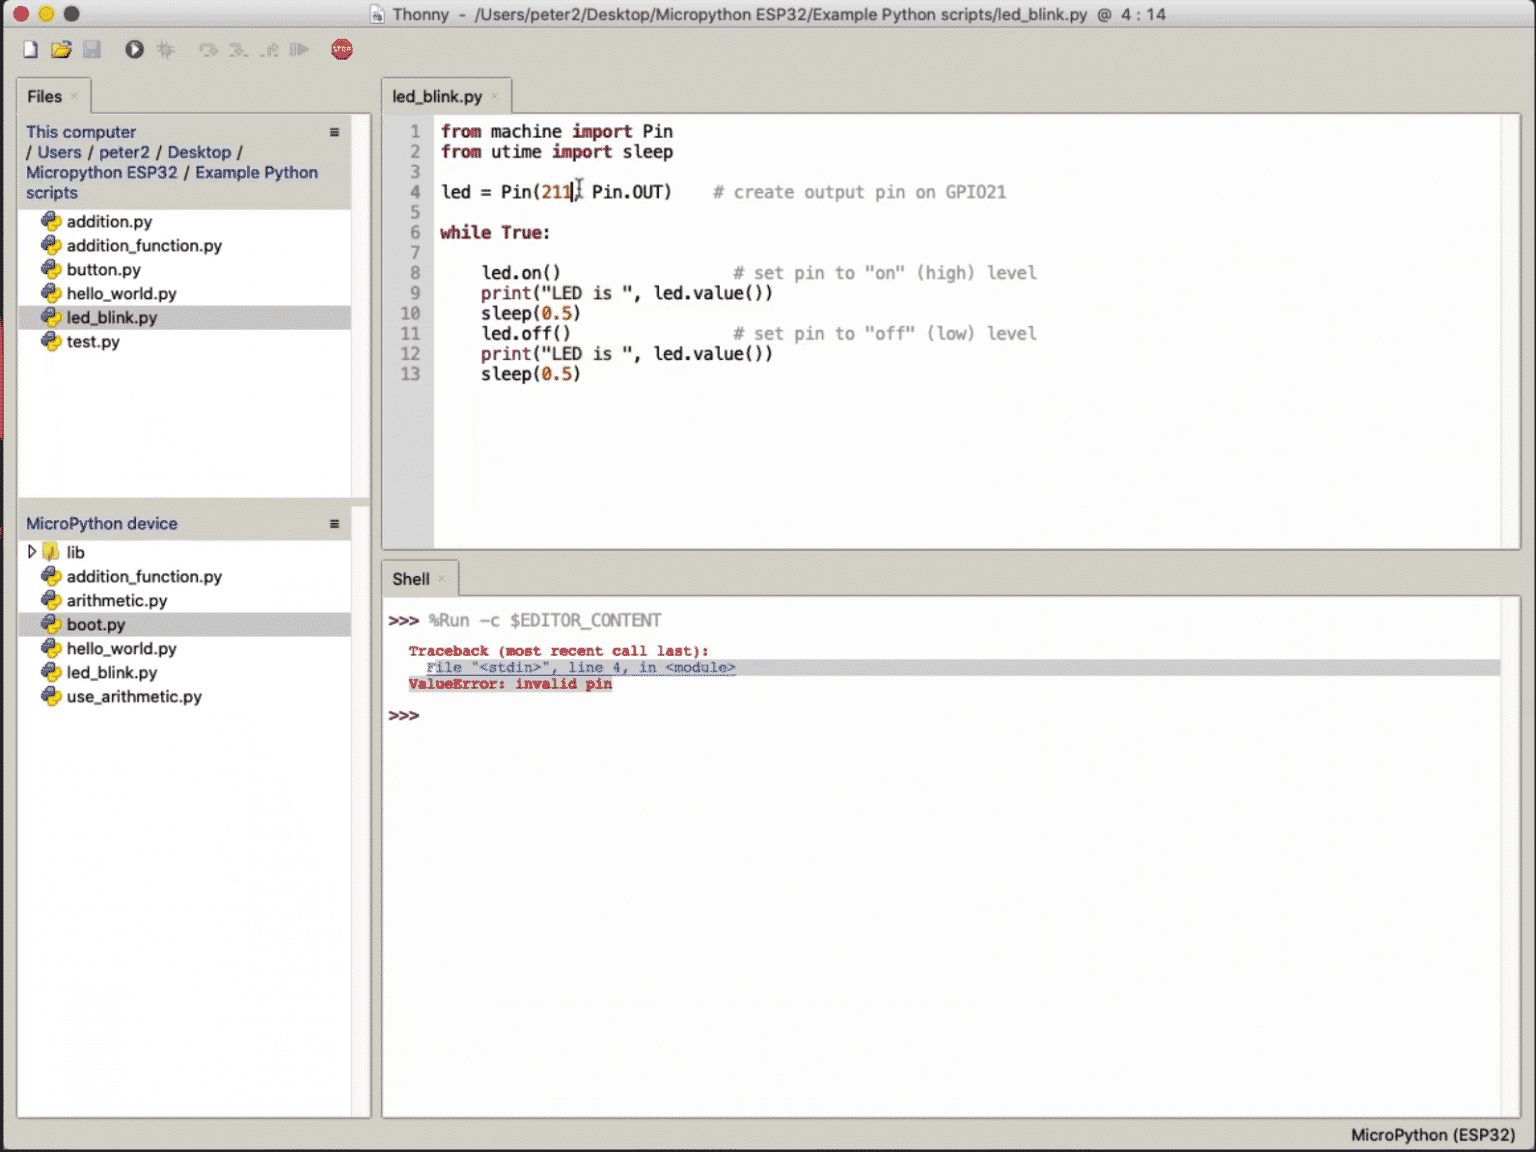Screen dimensions: 1536x1152
Task: Open the This computer panel menu icon
Action: pyautogui.click(x=334, y=132)
